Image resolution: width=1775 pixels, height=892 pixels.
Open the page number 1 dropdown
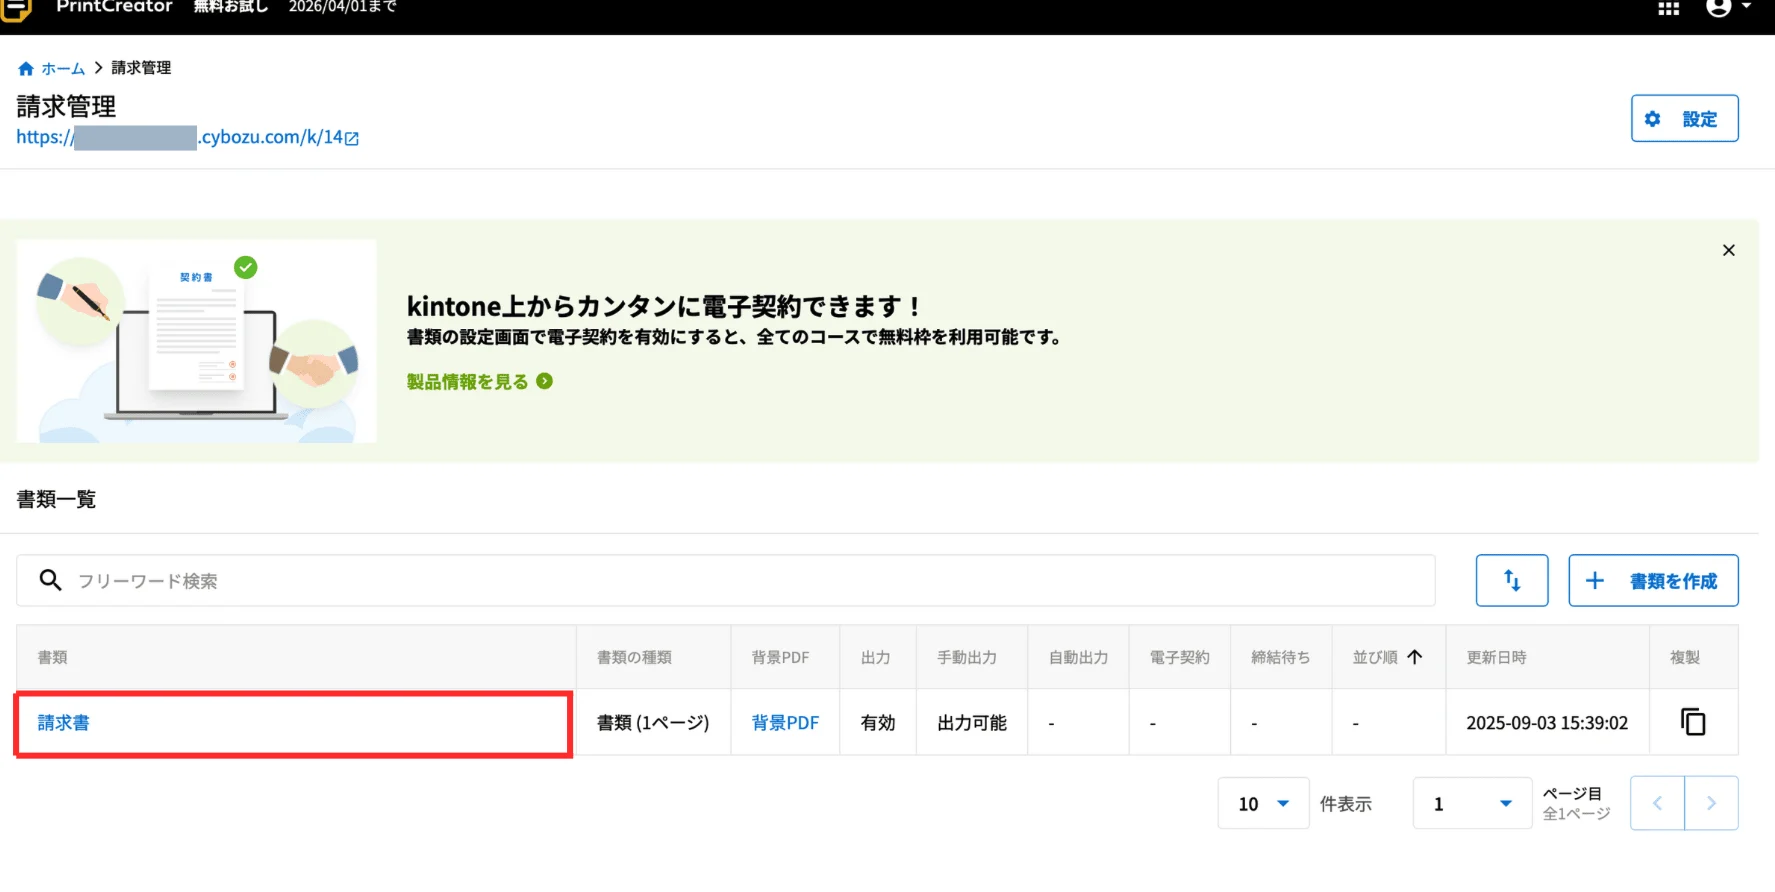click(1472, 804)
